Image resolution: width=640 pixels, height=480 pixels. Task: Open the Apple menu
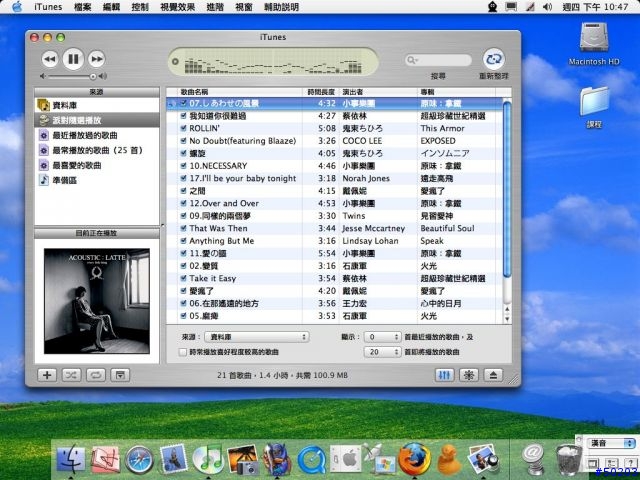[17, 7]
